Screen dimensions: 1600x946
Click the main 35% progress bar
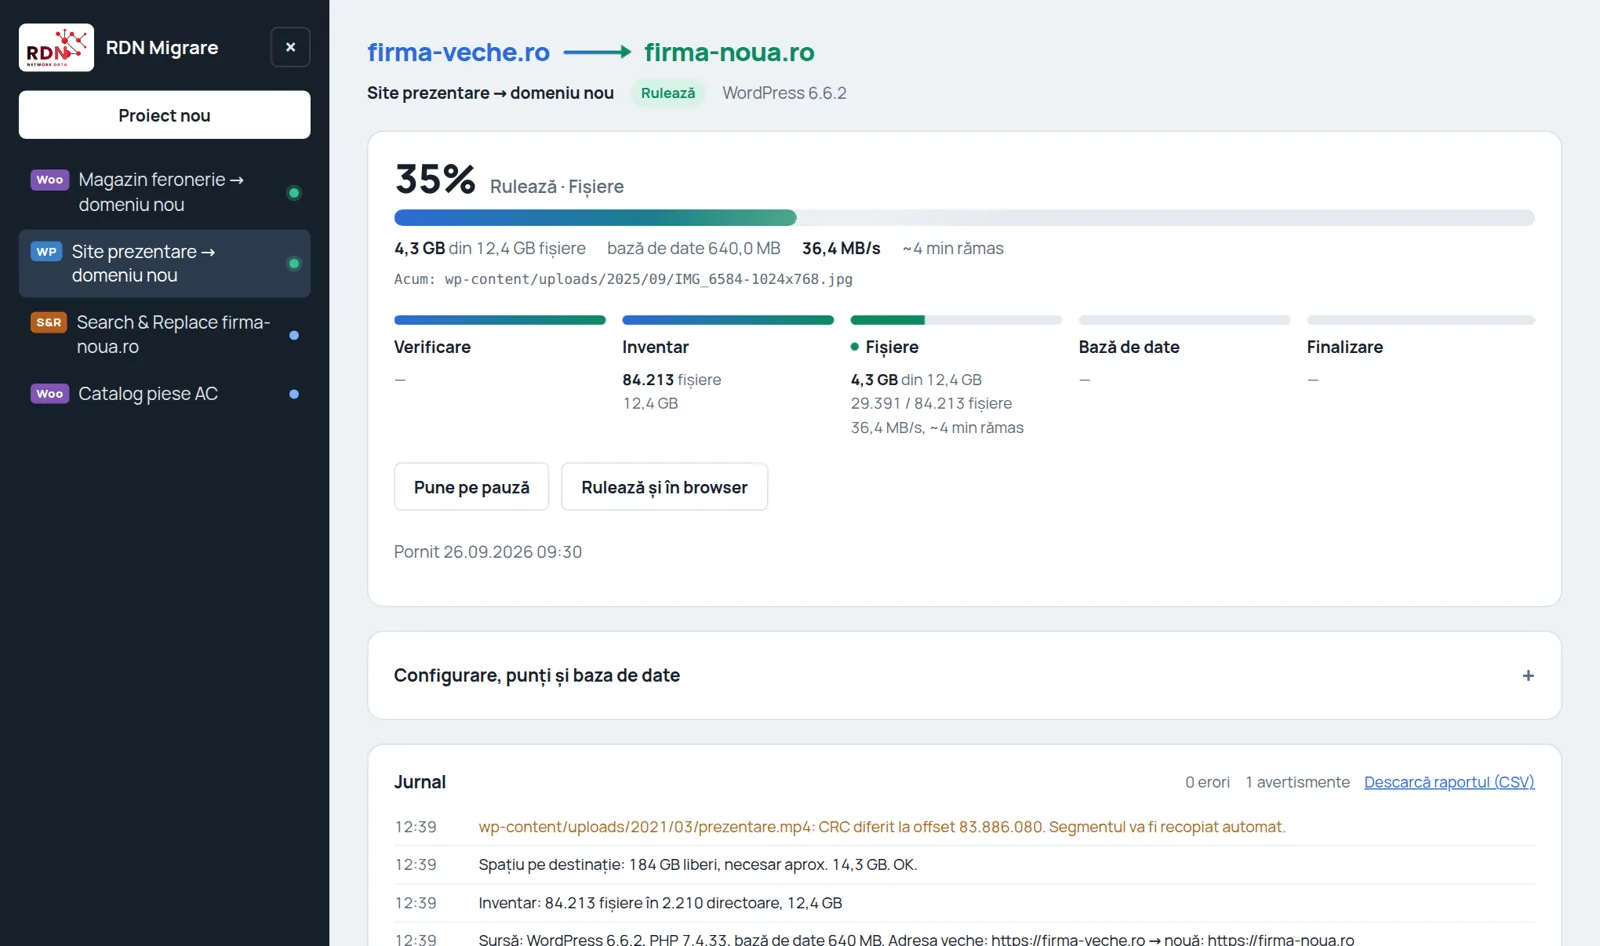coord(964,218)
